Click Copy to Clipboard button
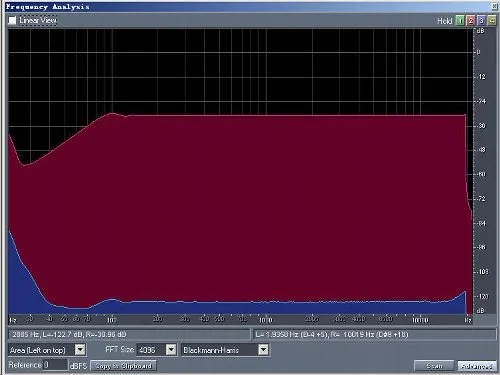The image size is (500, 375). tap(123, 366)
